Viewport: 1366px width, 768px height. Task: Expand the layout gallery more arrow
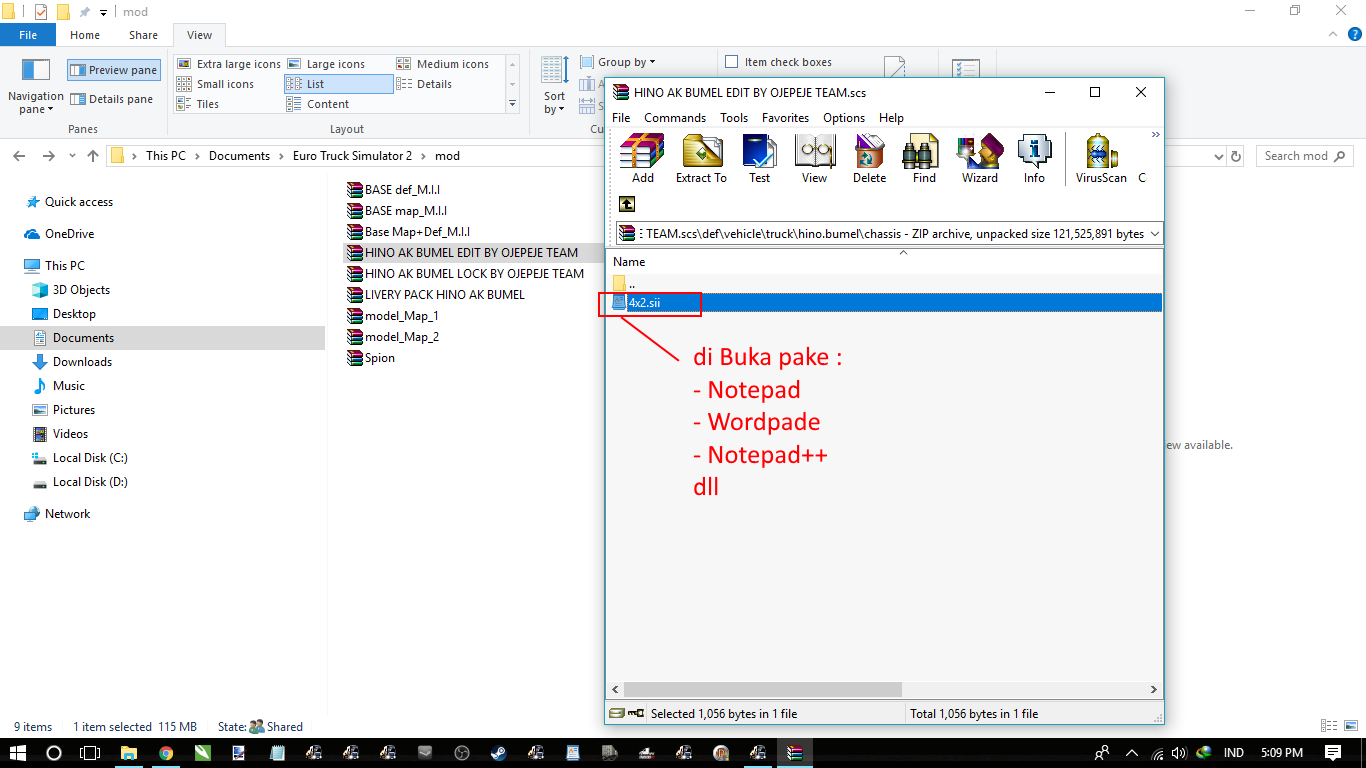(513, 104)
